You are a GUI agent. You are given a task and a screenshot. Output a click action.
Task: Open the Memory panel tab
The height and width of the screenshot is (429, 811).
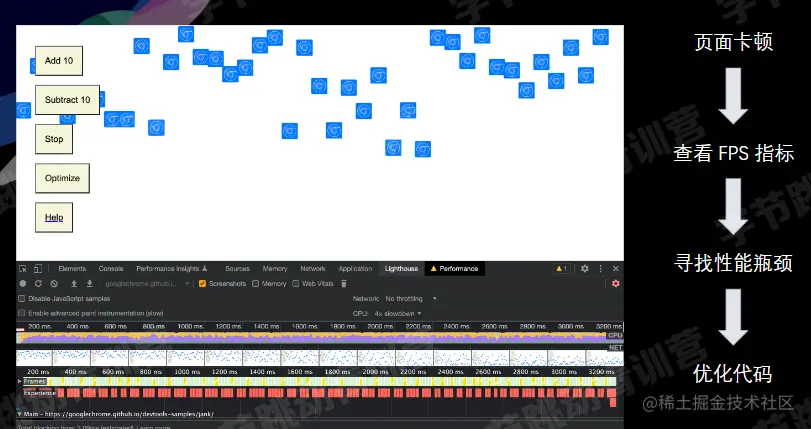[275, 269]
